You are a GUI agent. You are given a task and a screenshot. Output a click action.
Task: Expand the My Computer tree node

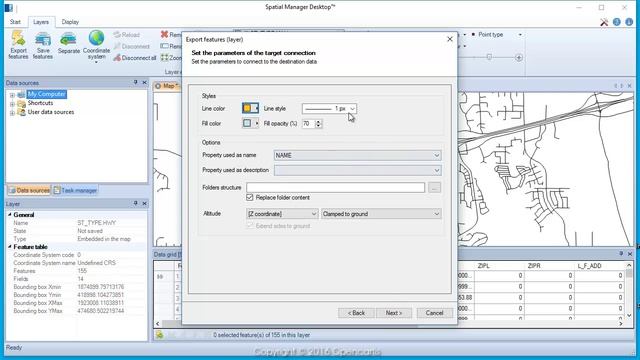[12, 95]
